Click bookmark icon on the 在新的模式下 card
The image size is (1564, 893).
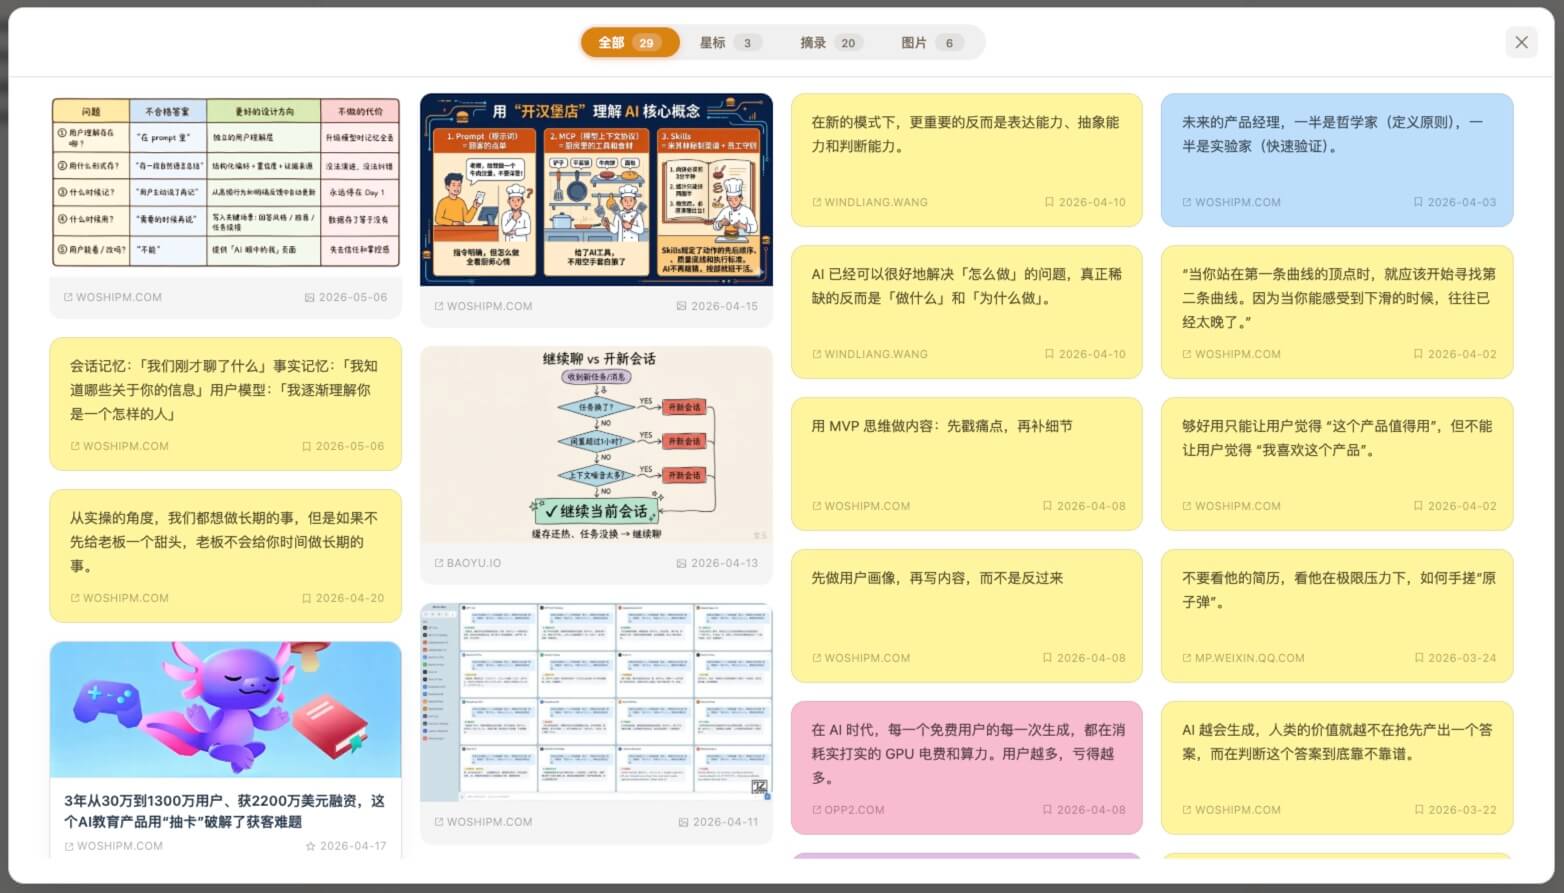point(1049,202)
